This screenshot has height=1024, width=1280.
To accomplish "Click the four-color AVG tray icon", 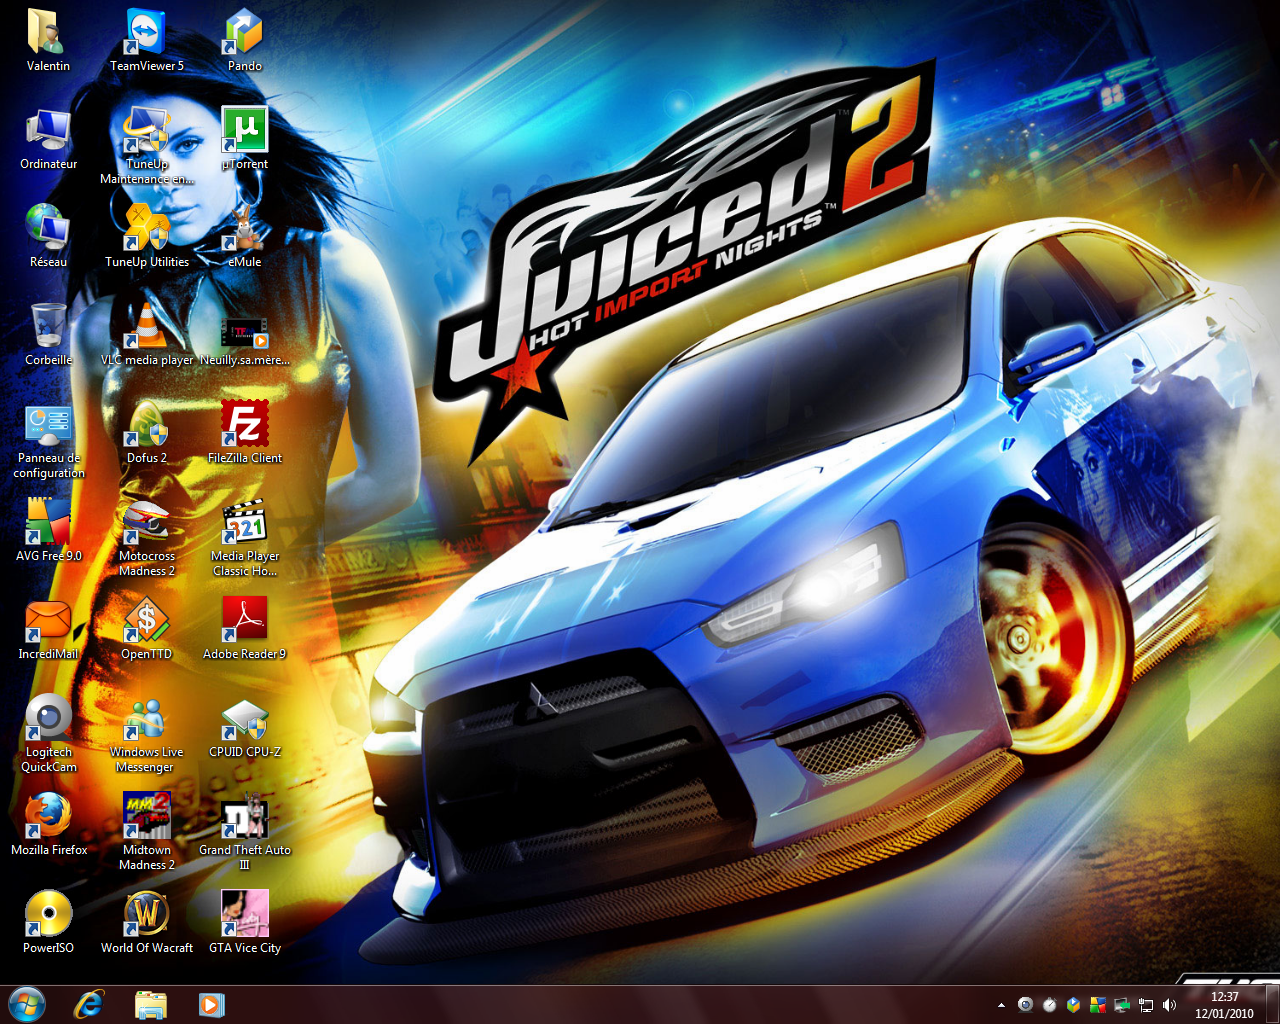I will (1097, 1004).
